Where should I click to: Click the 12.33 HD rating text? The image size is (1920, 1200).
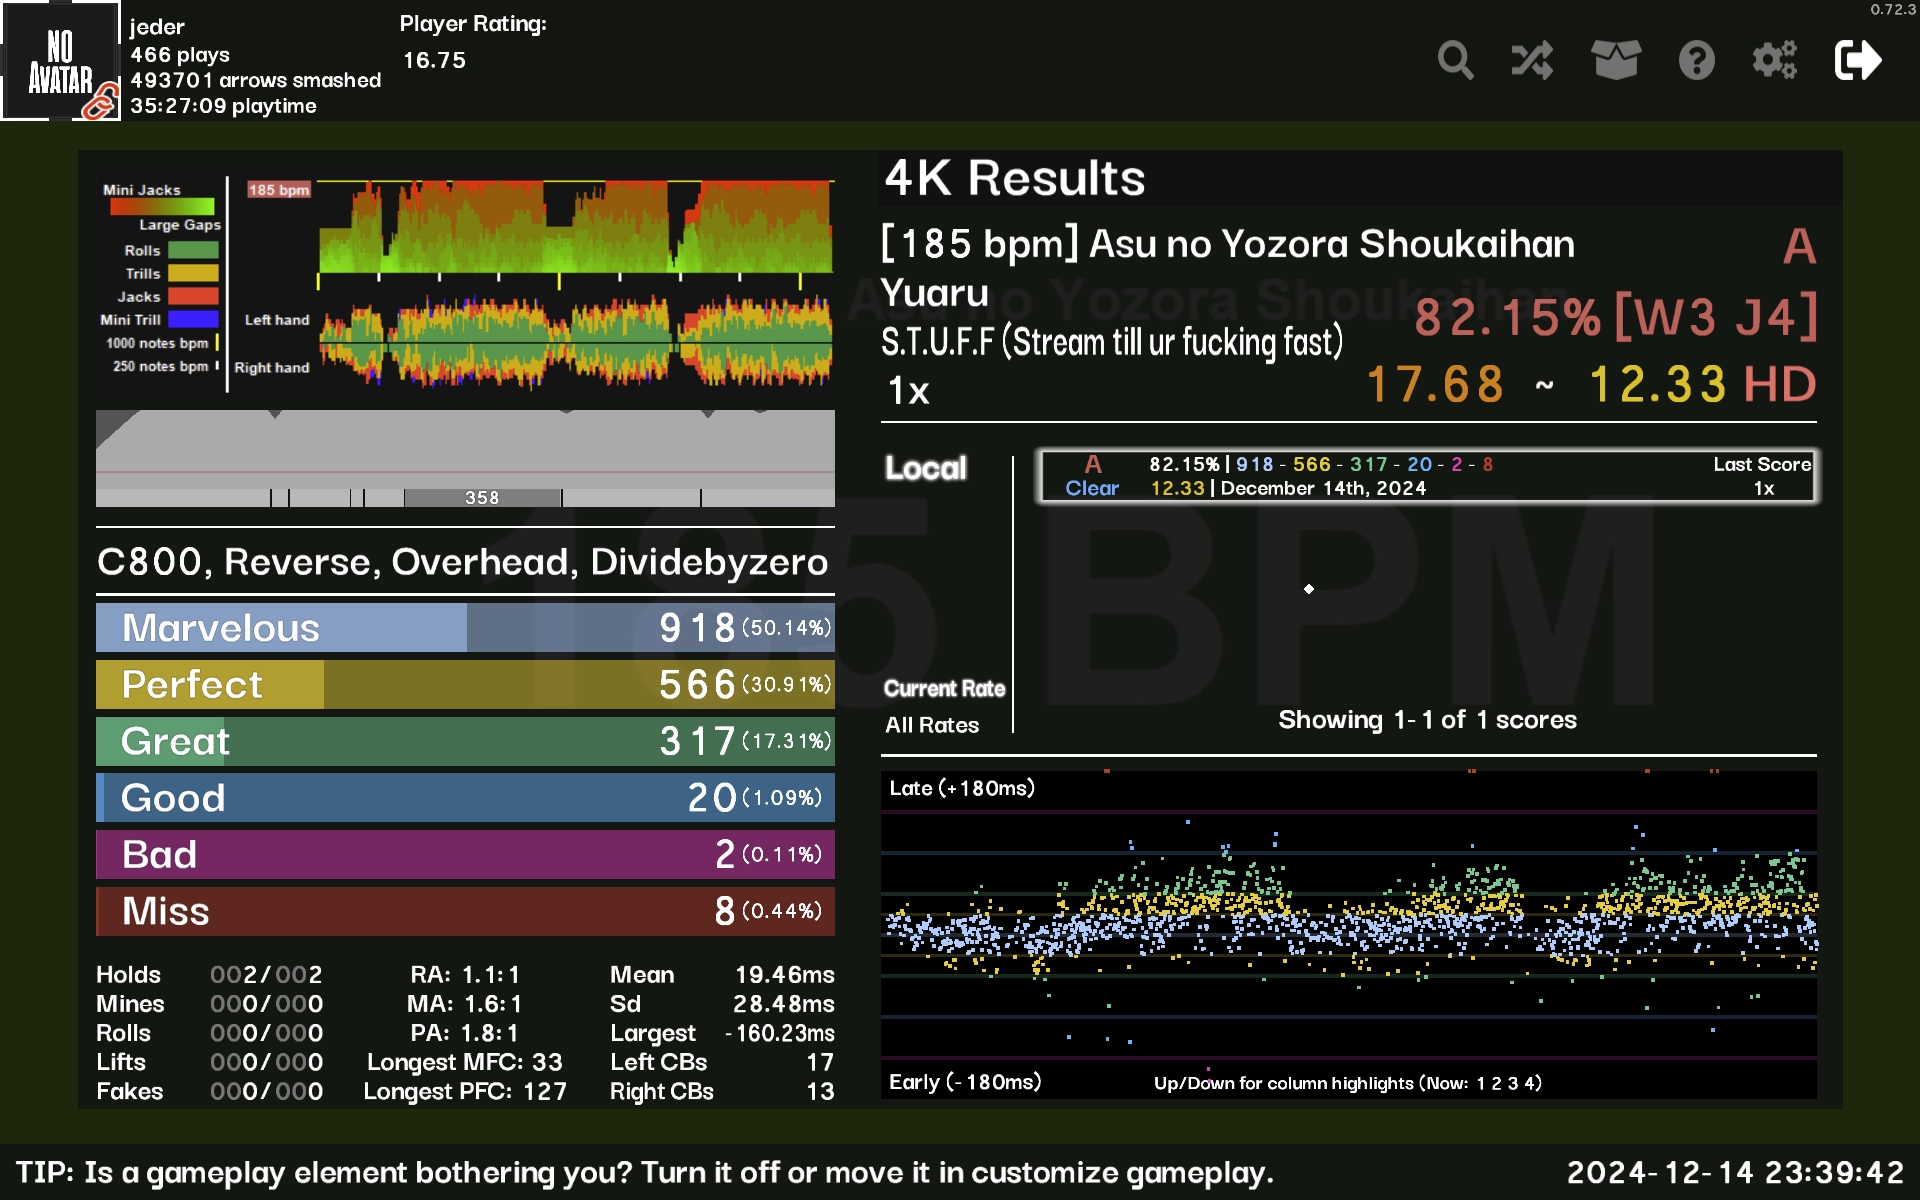pyautogui.click(x=1702, y=385)
